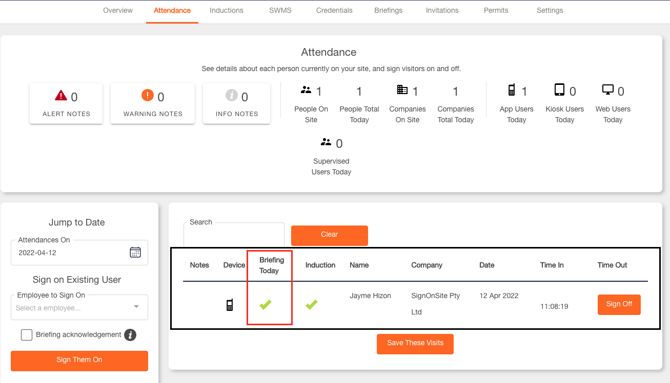Sort by the Induction column header
The height and width of the screenshot is (383, 670).
coord(320,265)
